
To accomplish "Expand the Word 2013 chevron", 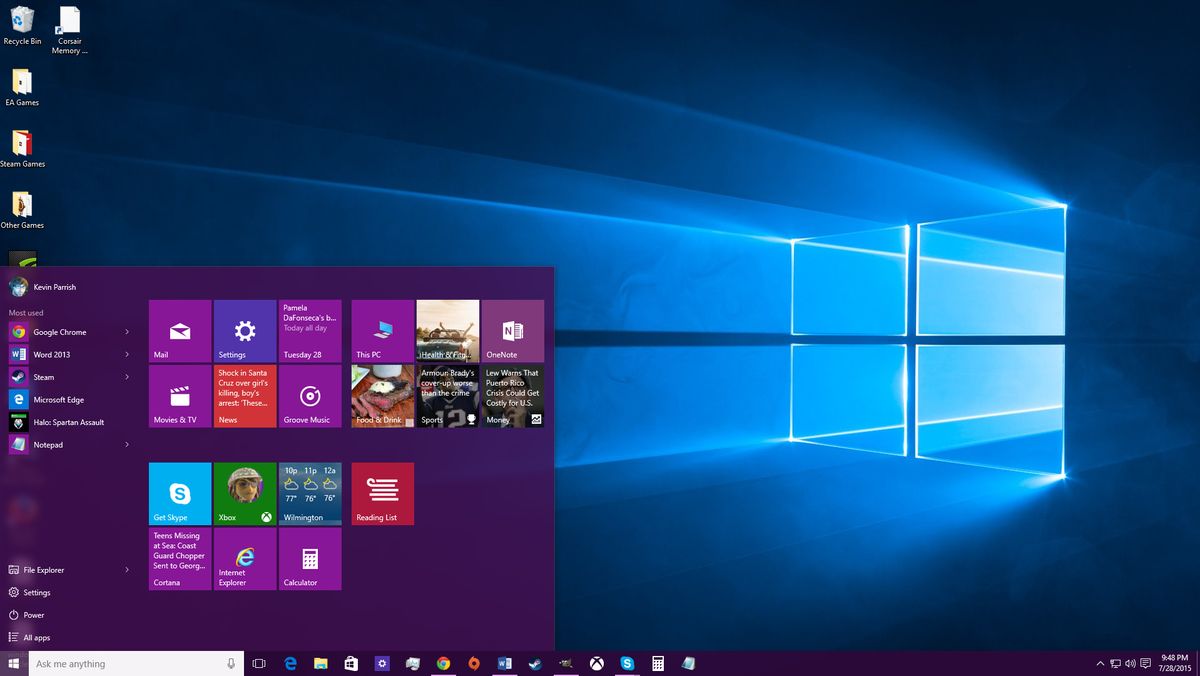I will (x=128, y=354).
